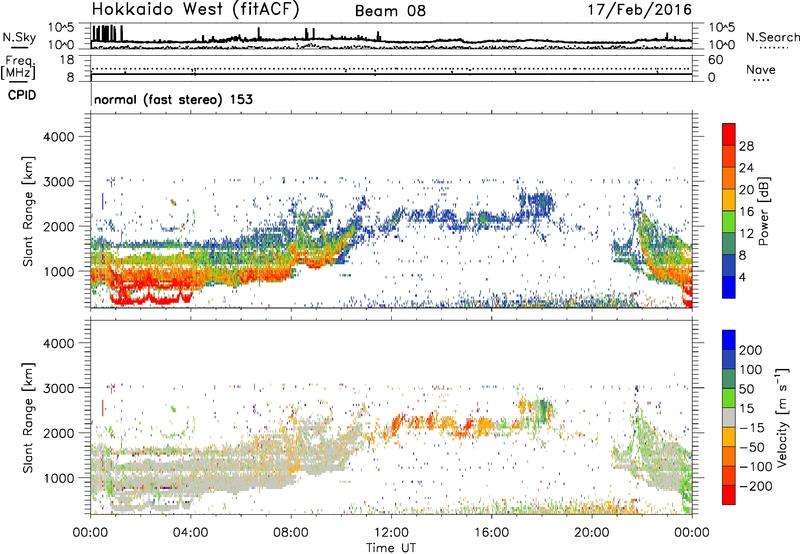The width and height of the screenshot is (800, 554).
Task: Click the '04:00' time axis label
Action: [x=191, y=533]
